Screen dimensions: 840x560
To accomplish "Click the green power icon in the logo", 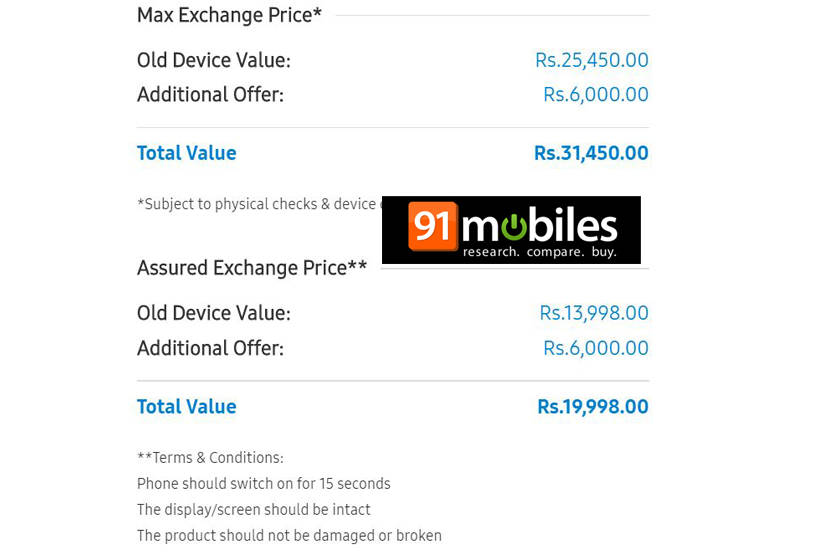I will pyautogui.click(x=513, y=228).
